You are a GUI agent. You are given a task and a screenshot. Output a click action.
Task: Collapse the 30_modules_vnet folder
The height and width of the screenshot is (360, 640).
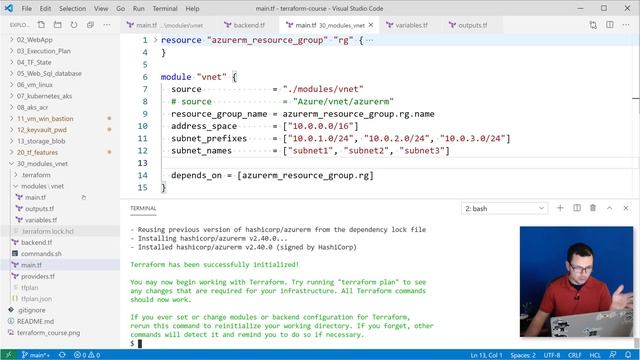42,164
